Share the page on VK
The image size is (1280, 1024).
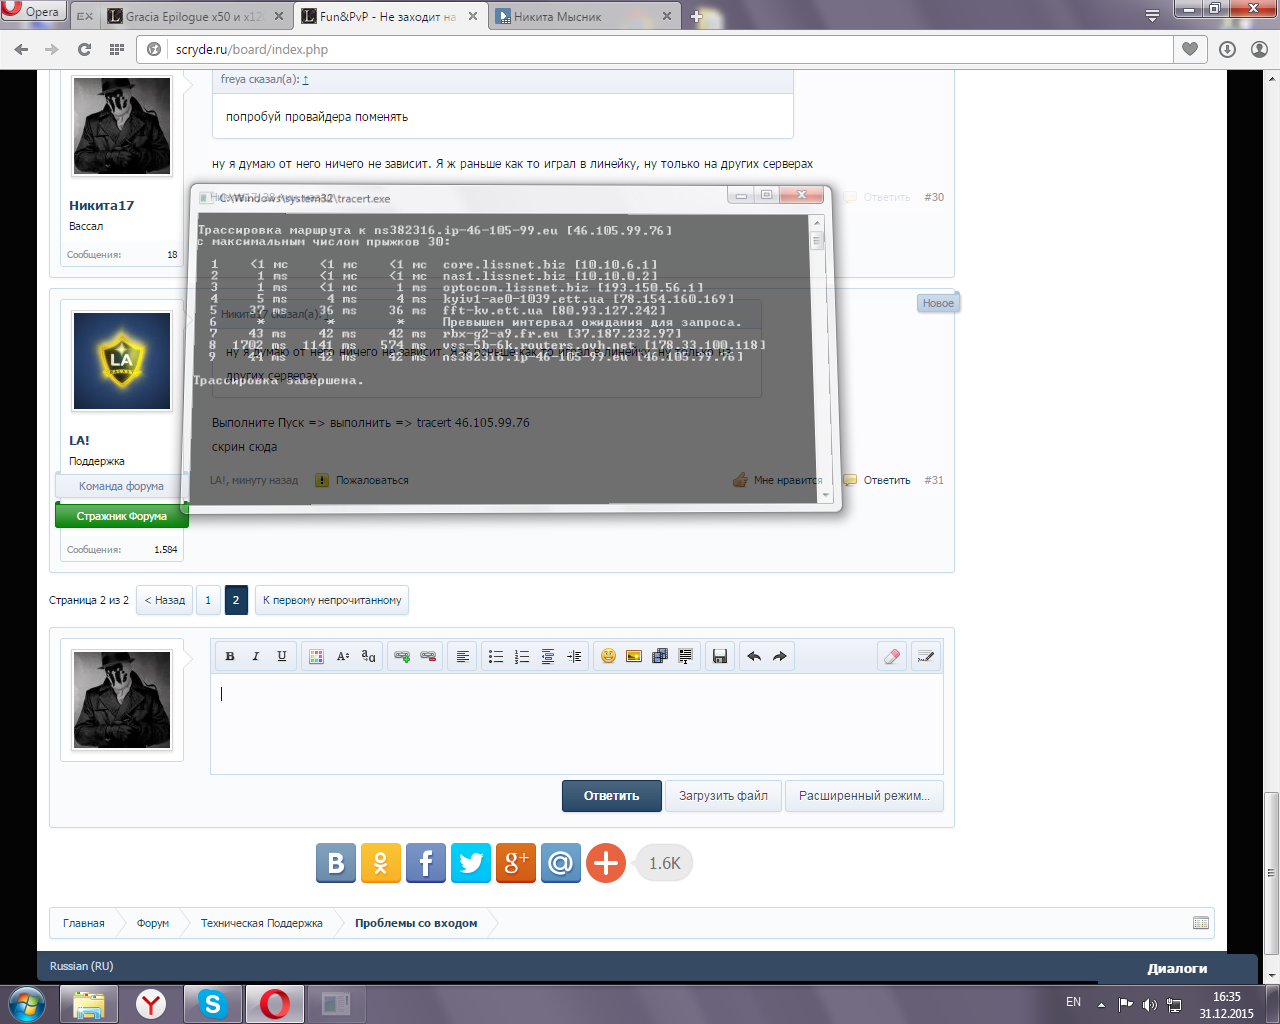(x=336, y=863)
